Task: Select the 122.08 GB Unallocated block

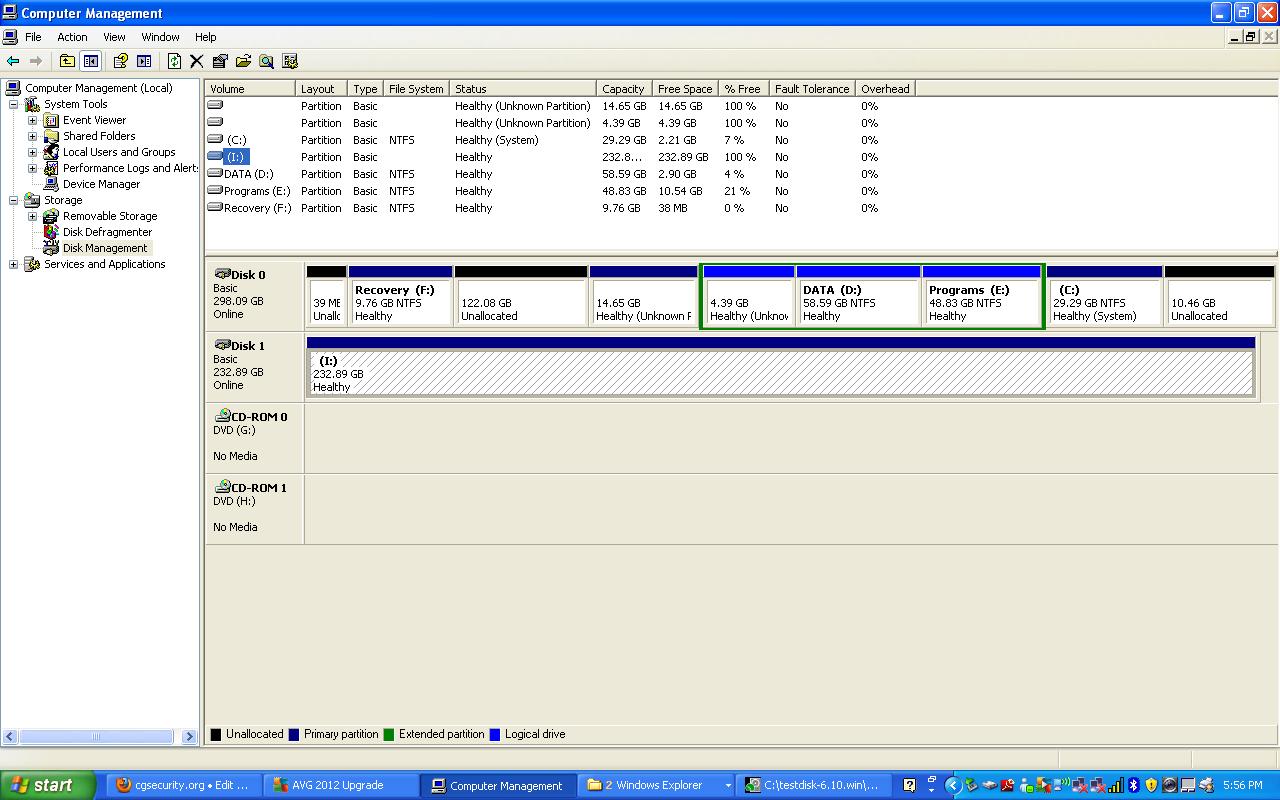Action: 521,295
